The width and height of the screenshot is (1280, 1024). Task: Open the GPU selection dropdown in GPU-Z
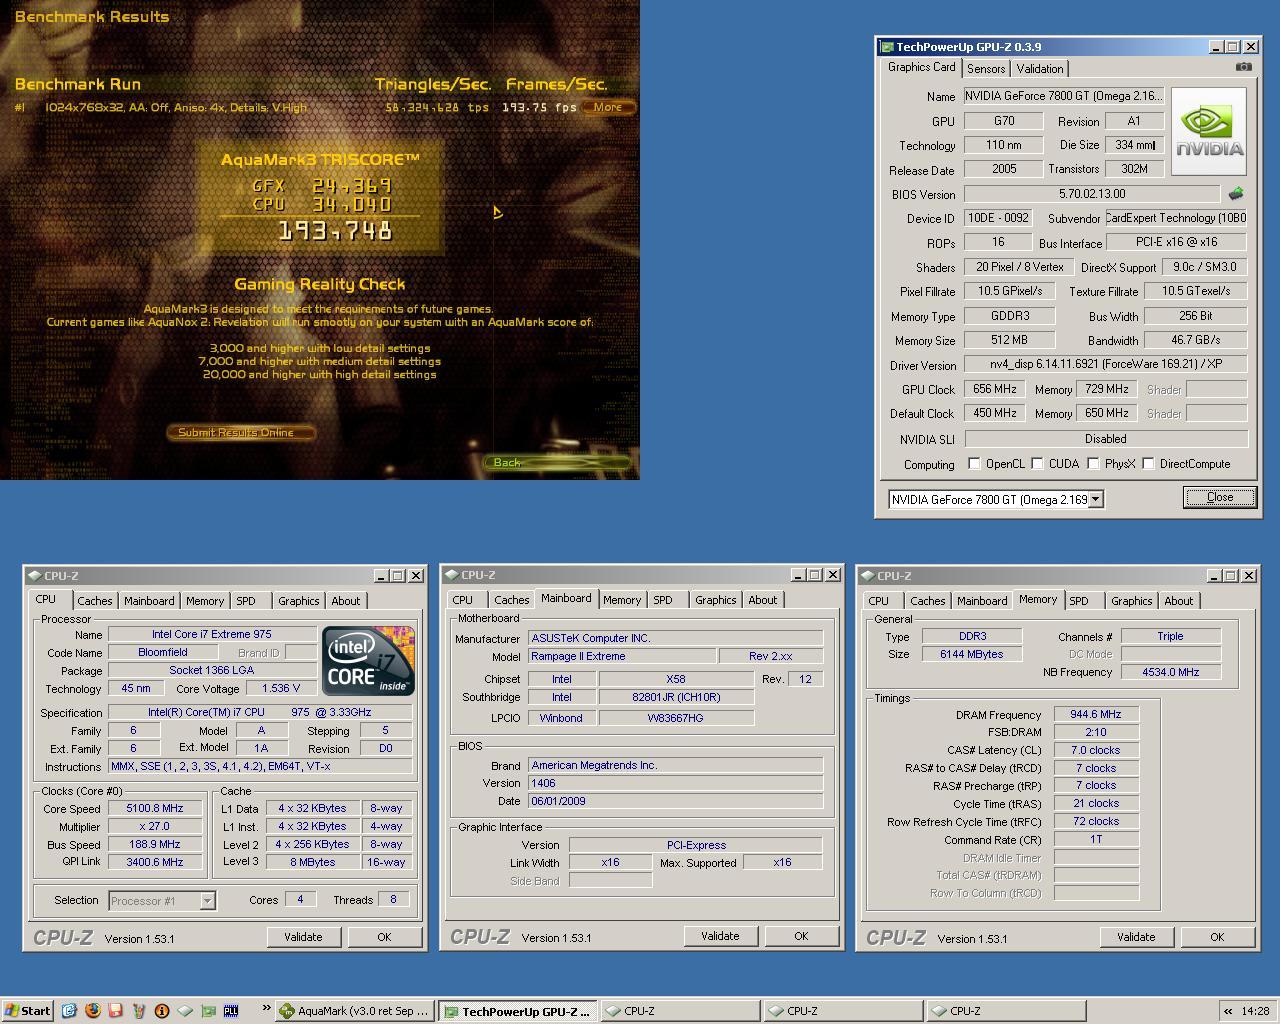[x=1096, y=499]
